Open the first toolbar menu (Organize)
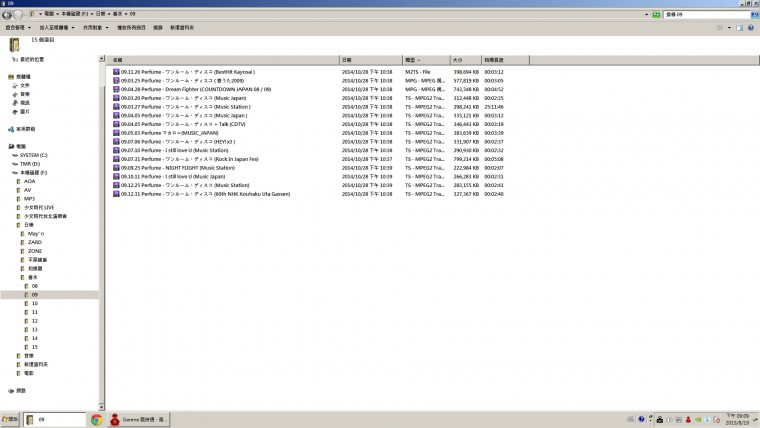This screenshot has width=760, height=428. coord(18,28)
